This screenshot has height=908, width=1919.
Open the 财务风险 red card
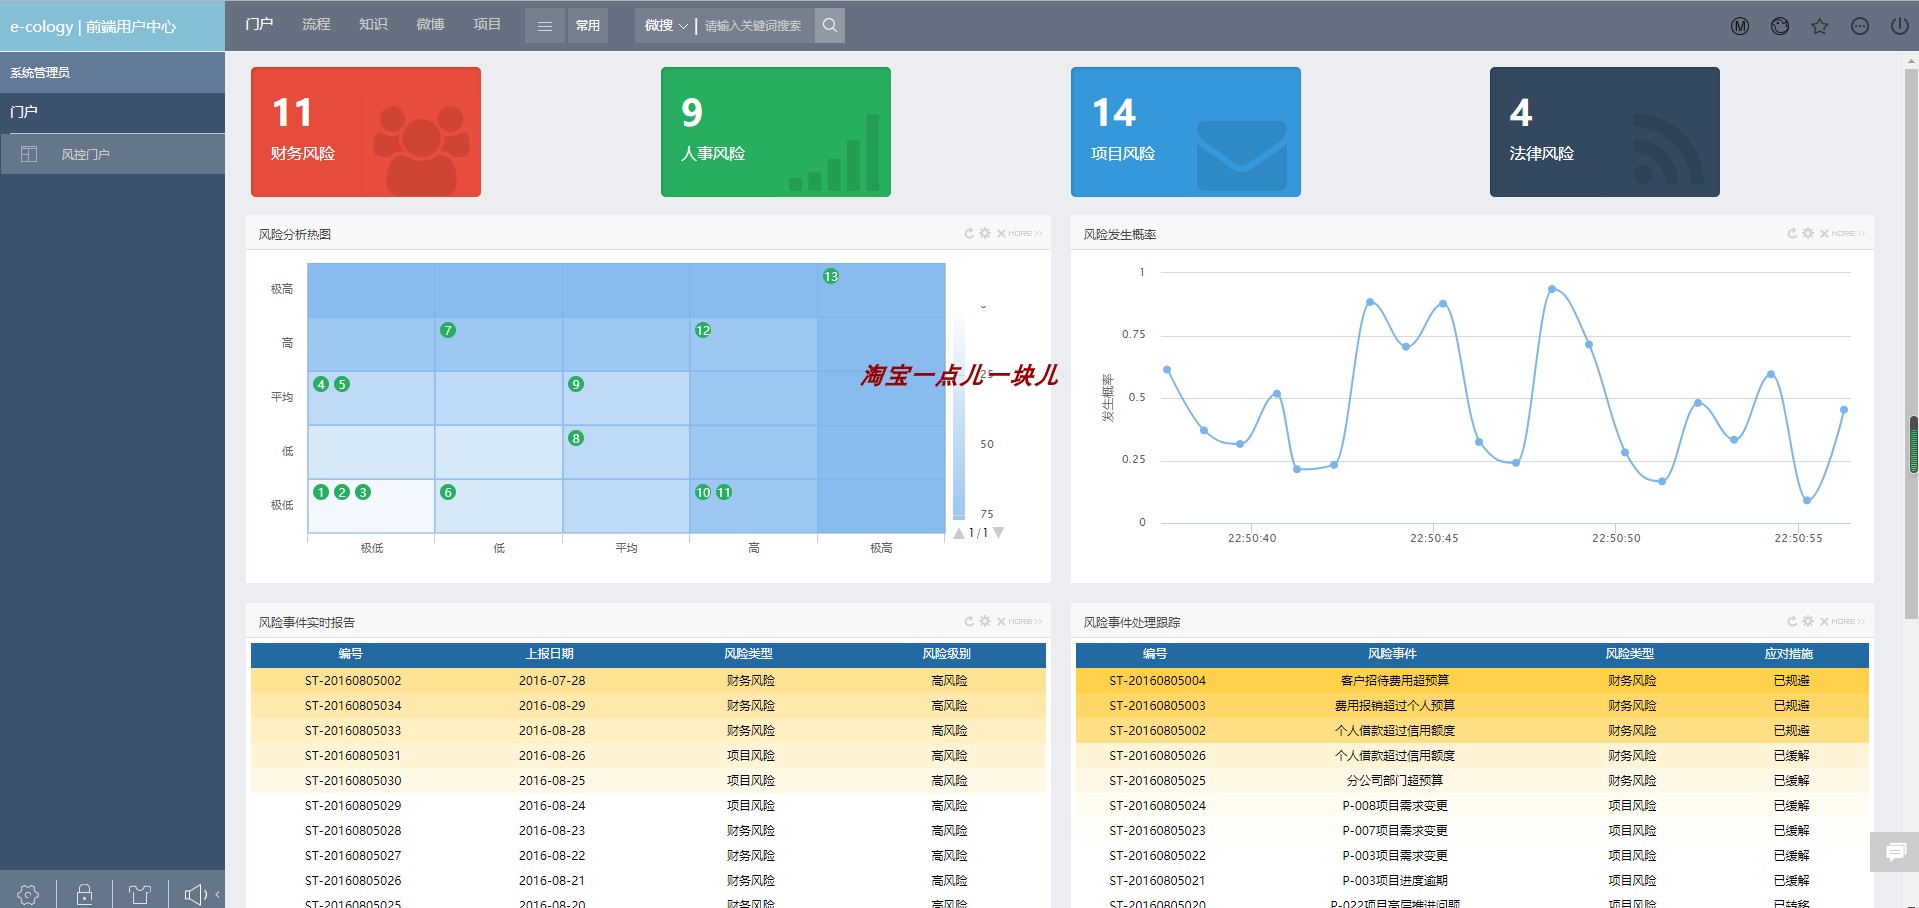point(366,132)
